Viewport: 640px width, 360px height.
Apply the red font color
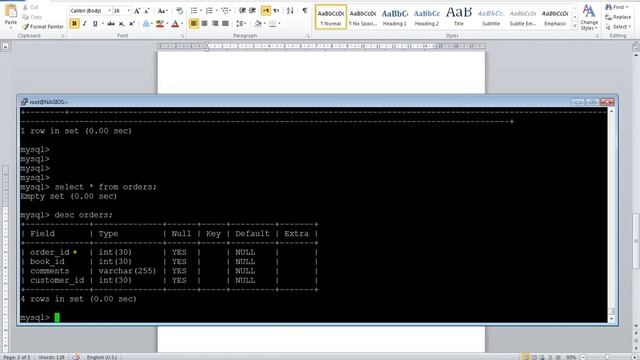click(x=176, y=24)
